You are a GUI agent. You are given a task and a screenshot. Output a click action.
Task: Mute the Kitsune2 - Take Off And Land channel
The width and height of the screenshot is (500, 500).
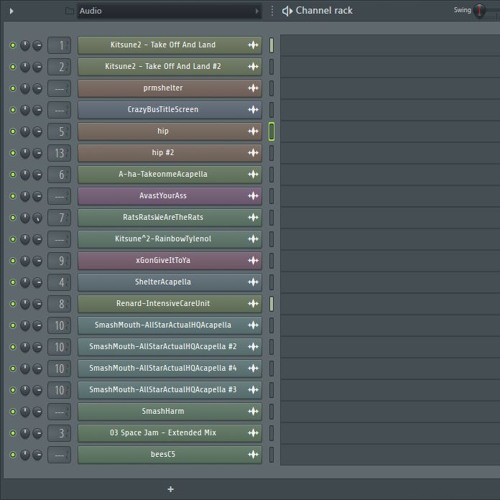click(13, 45)
